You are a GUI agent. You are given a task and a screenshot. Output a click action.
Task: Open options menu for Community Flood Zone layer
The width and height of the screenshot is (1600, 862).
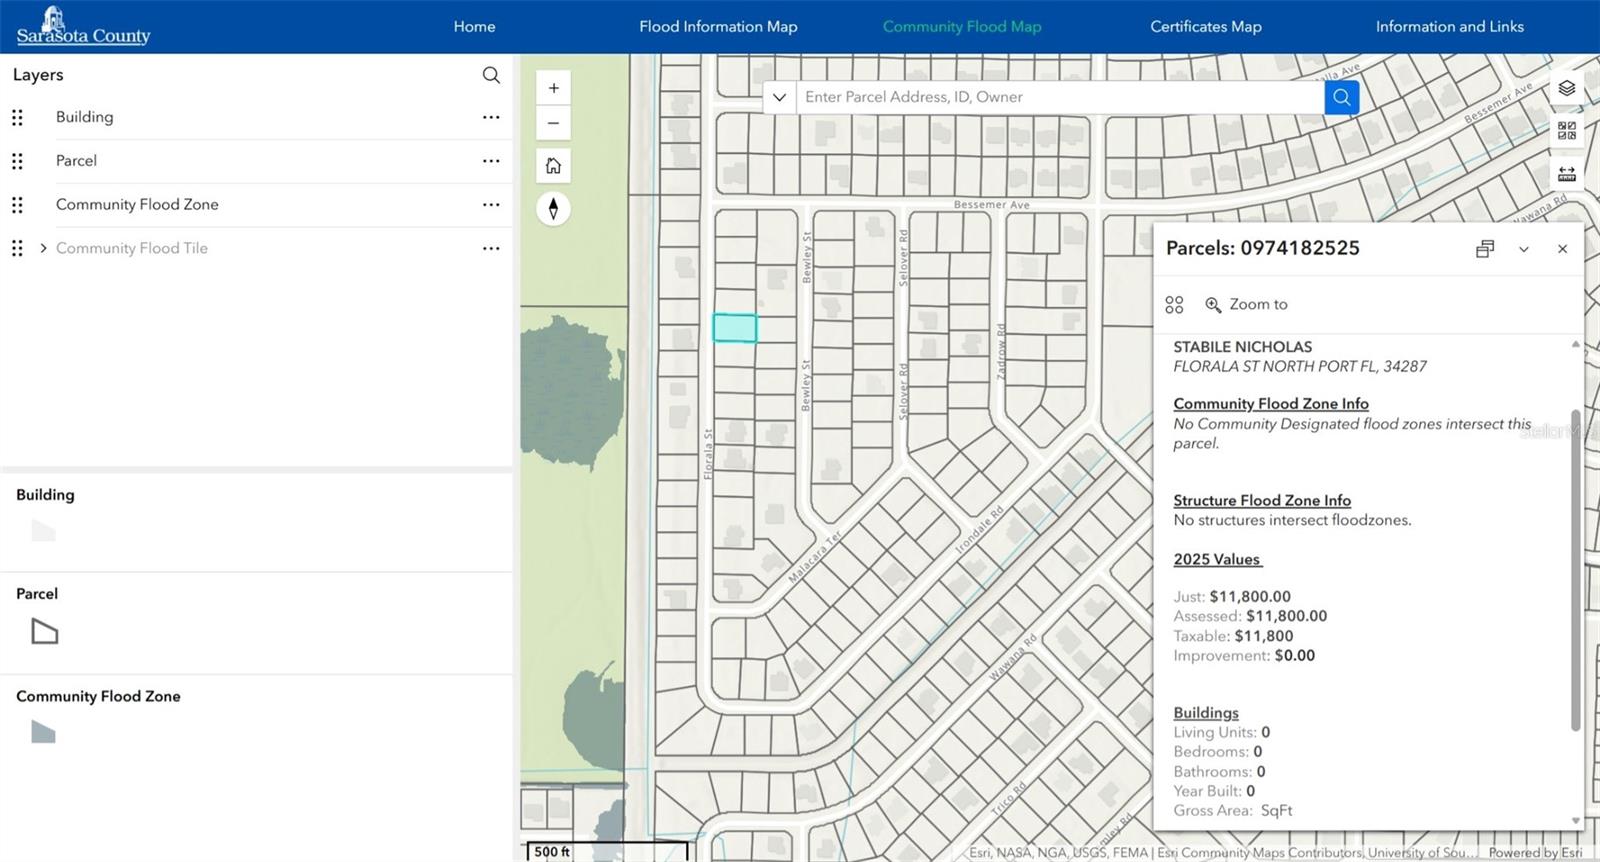[x=491, y=205]
